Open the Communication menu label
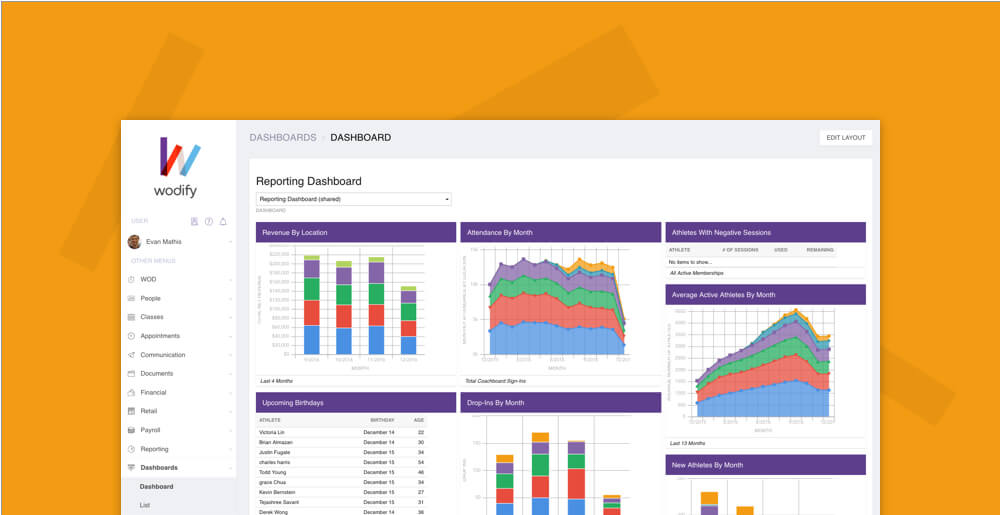This screenshot has height=515, width=1000. point(163,355)
